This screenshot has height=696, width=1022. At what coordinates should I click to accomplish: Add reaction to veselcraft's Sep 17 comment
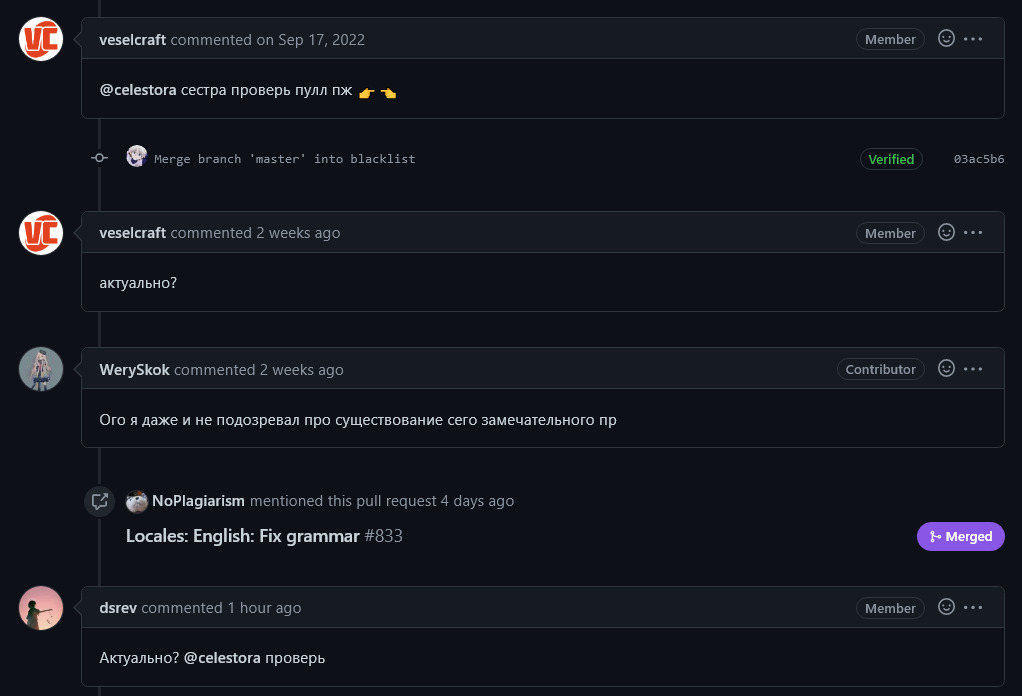pos(946,39)
